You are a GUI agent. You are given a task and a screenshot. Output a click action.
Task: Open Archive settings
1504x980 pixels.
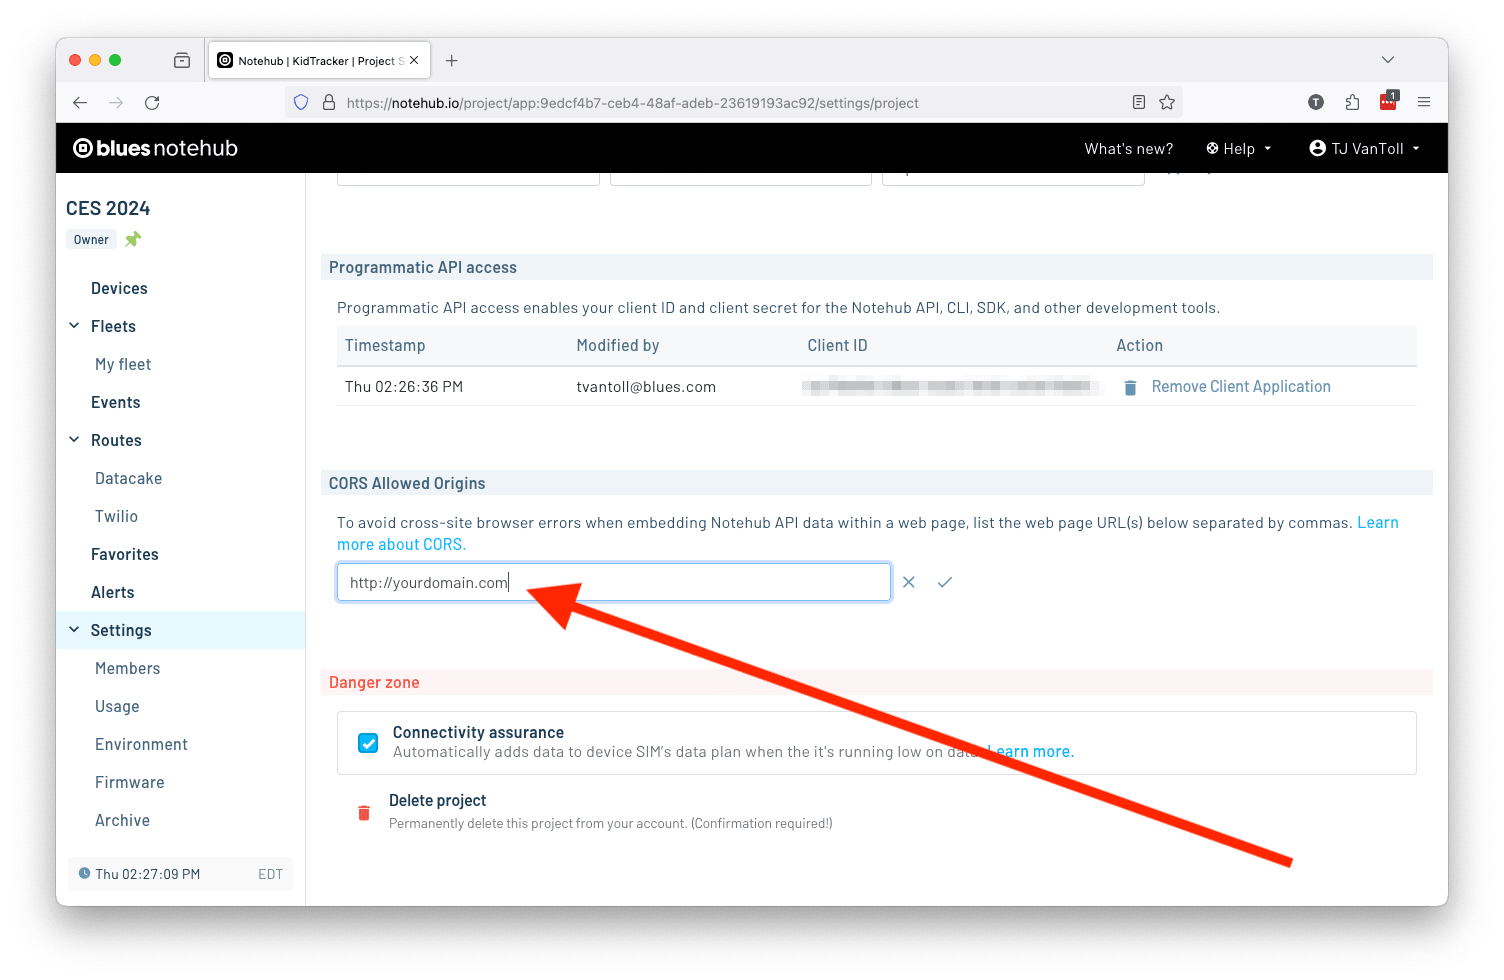point(122,820)
